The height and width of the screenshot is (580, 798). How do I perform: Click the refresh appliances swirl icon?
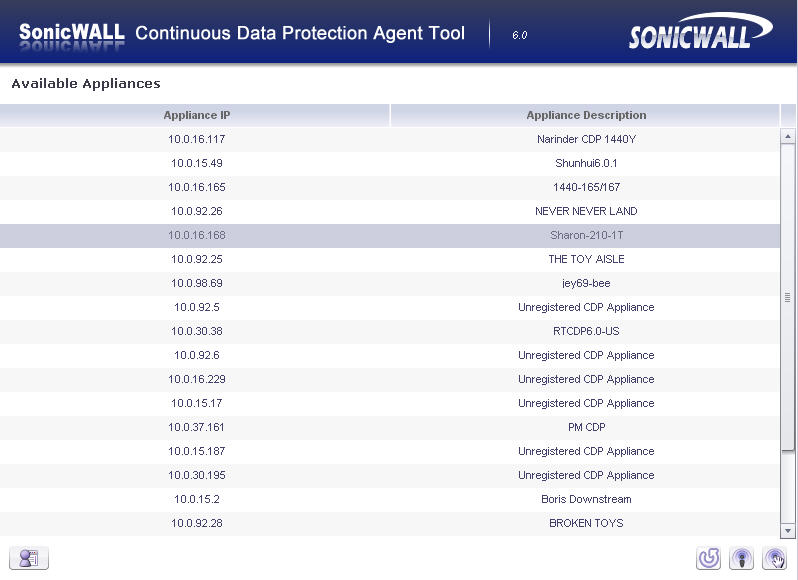(x=708, y=558)
